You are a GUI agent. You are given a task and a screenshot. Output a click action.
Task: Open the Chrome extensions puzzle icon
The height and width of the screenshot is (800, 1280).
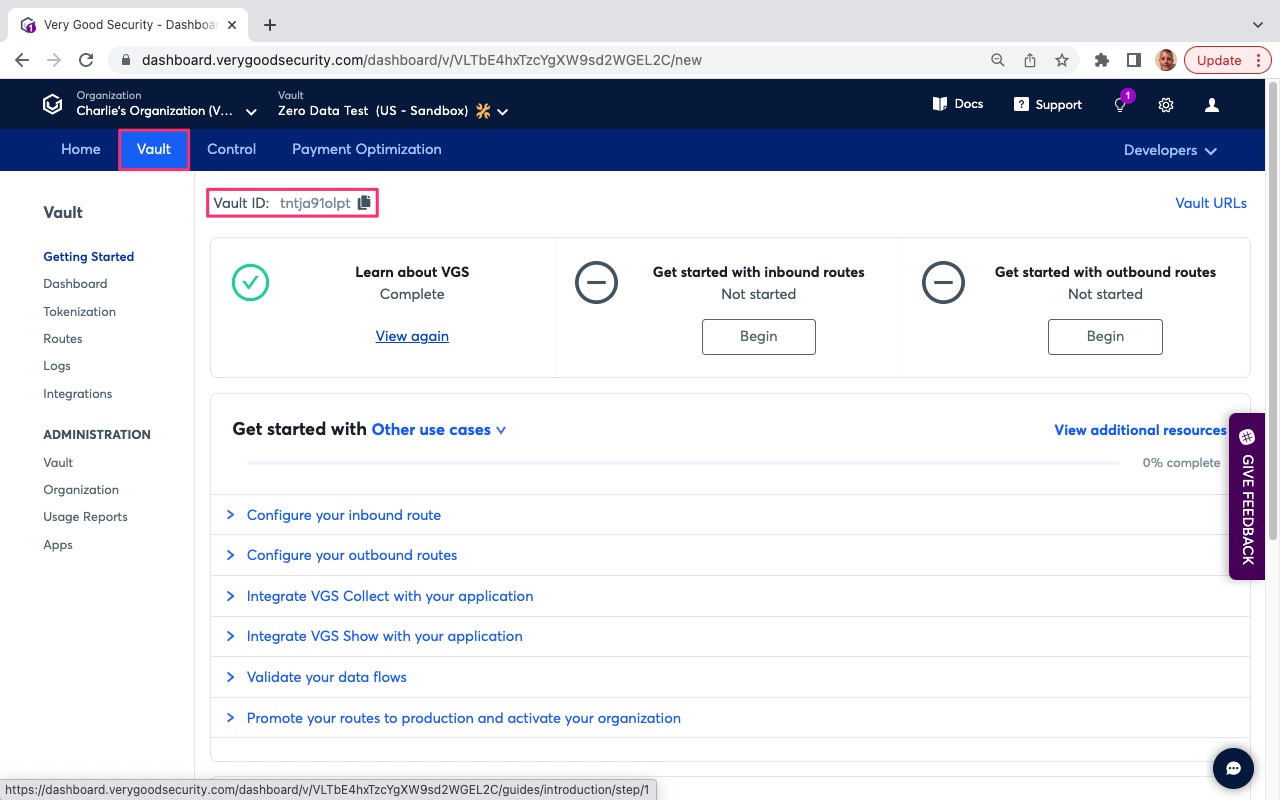coord(1102,60)
